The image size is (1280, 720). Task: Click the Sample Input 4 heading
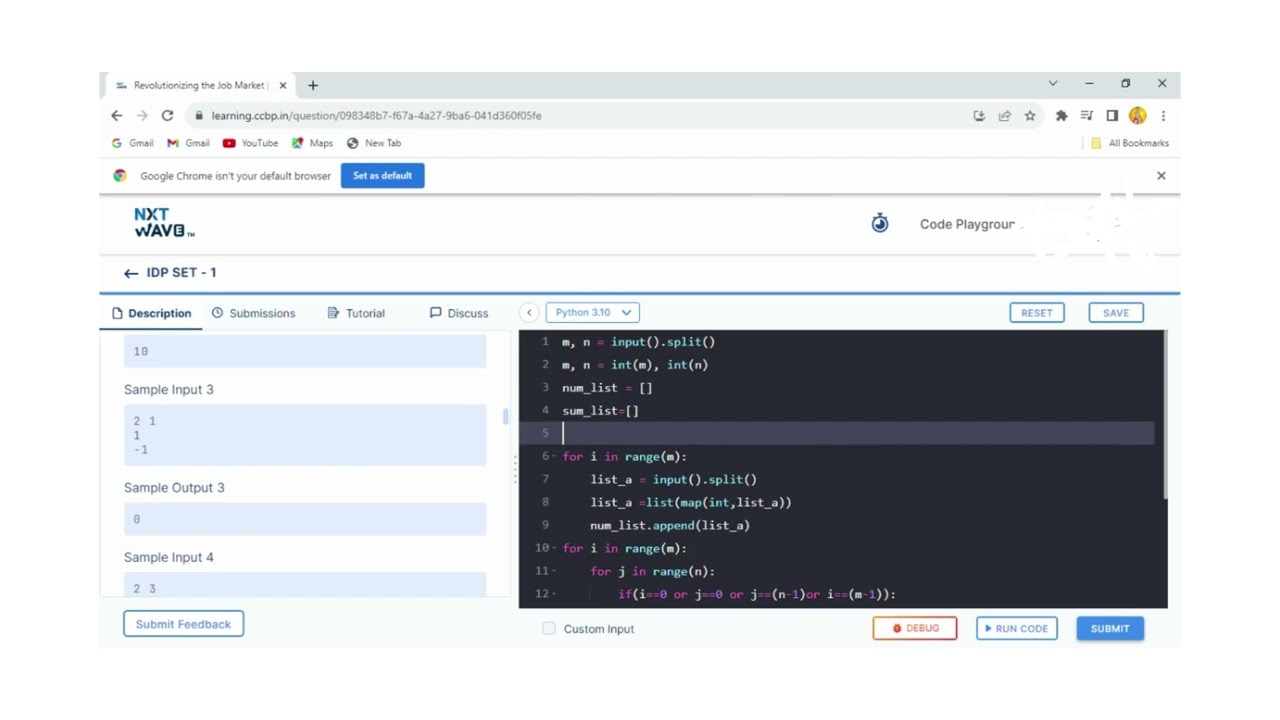(x=169, y=557)
